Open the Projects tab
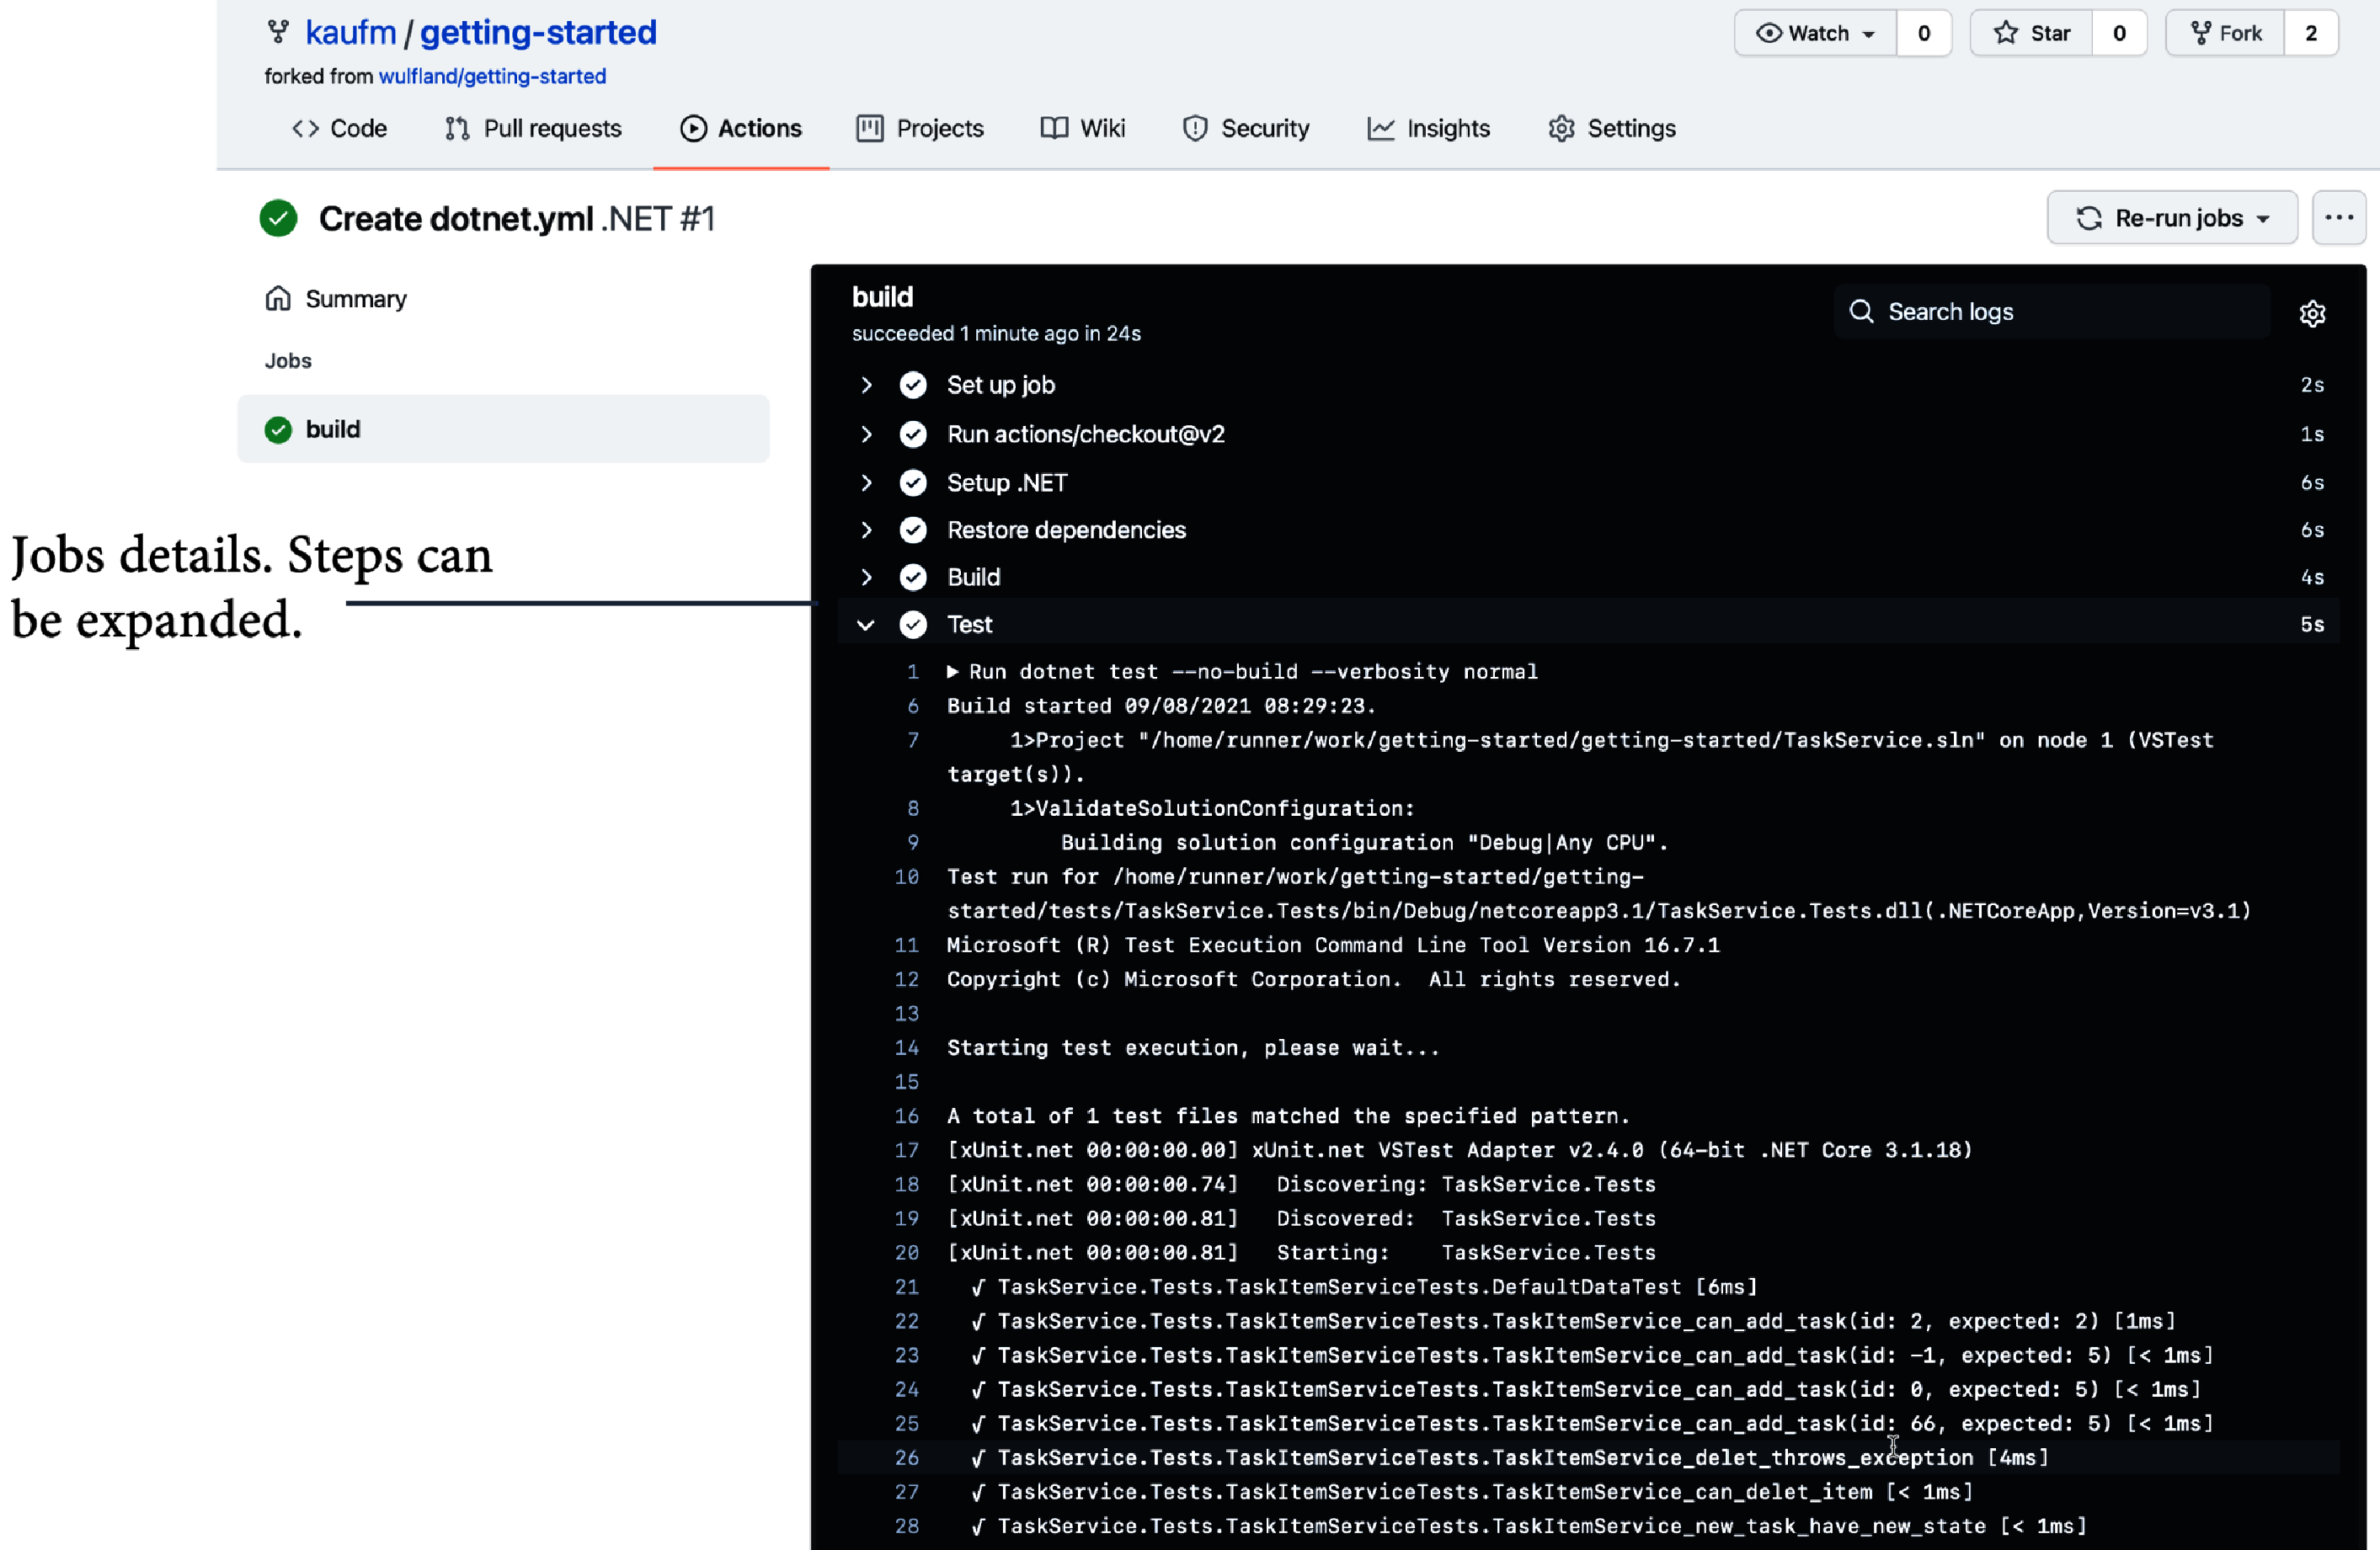This screenshot has height=1550, width=2380. 920,128
